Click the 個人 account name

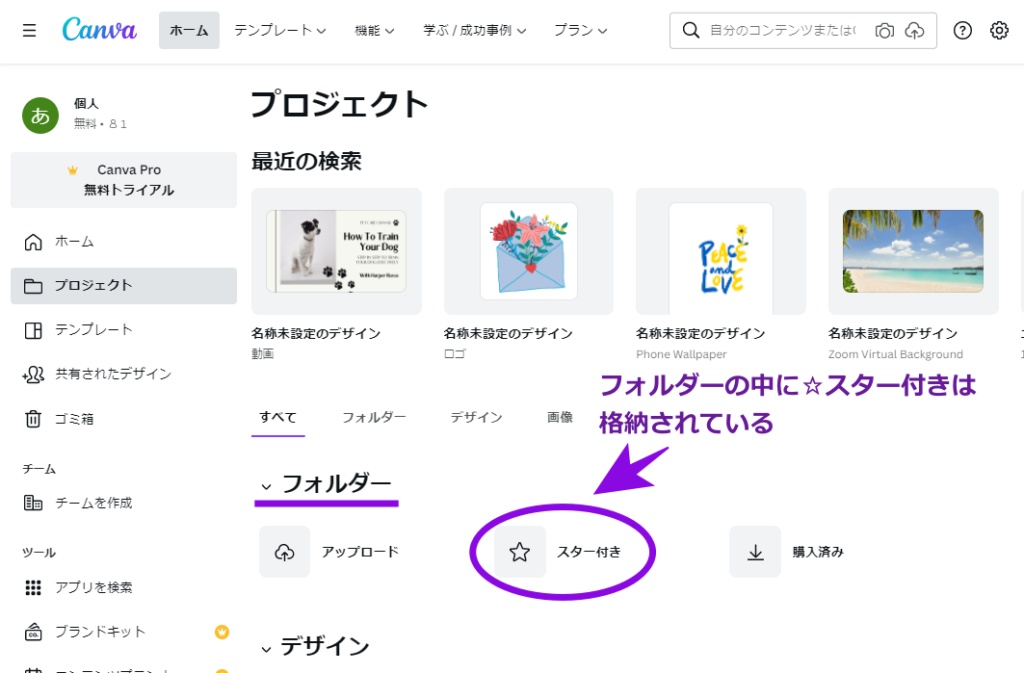pyautogui.click(x=86, y=103)
